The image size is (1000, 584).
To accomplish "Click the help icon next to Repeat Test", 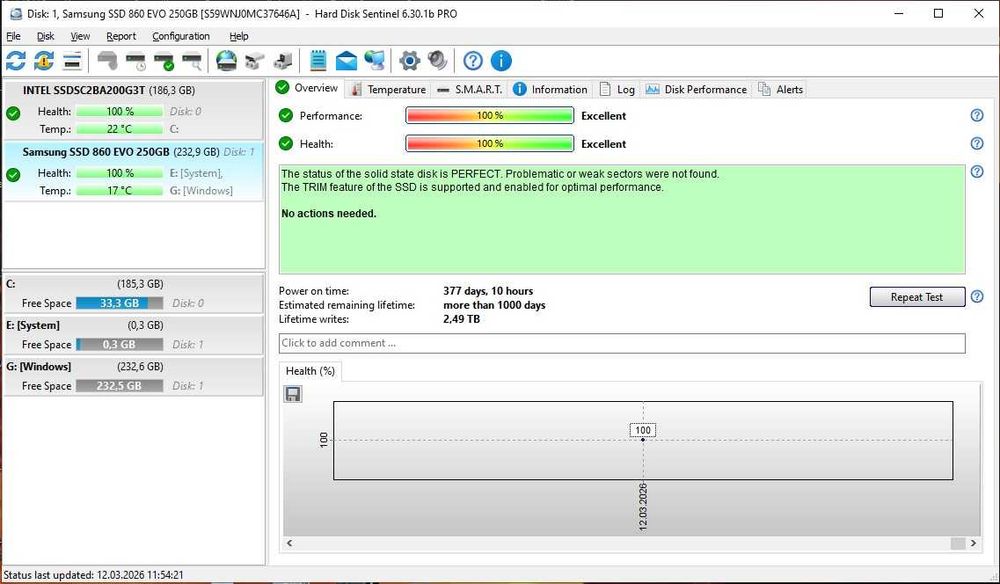I will pyautogui.click(x=977, y=296).
